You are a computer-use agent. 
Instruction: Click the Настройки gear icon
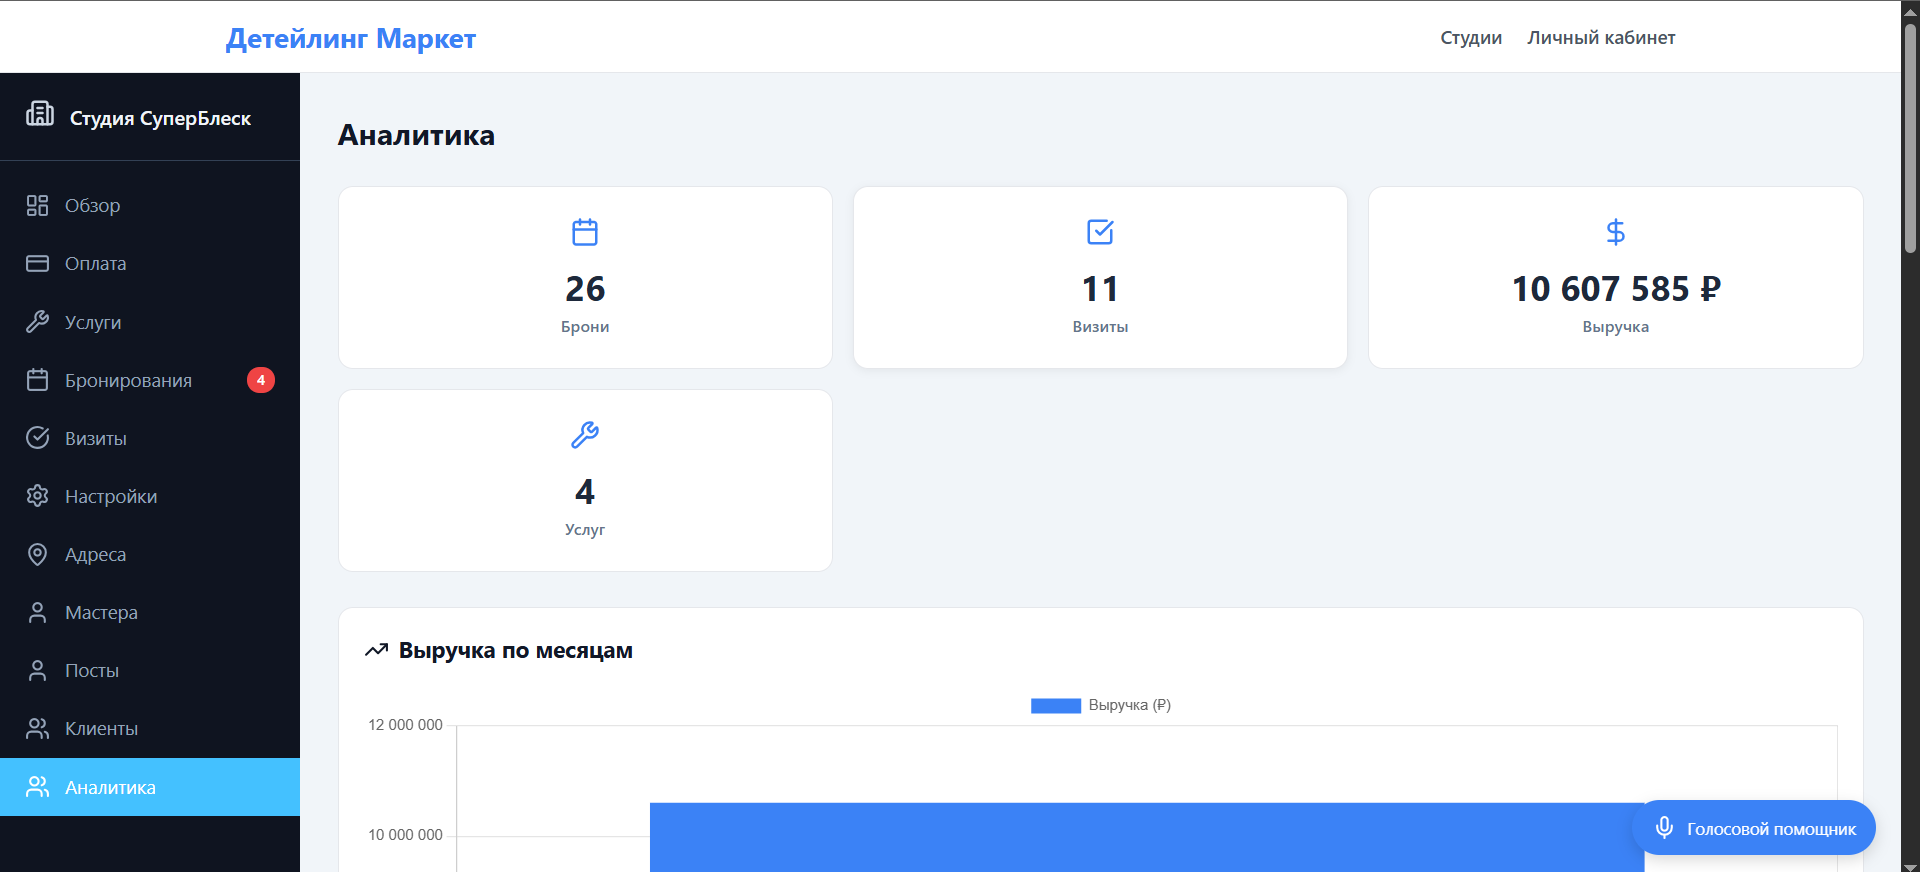37,496
